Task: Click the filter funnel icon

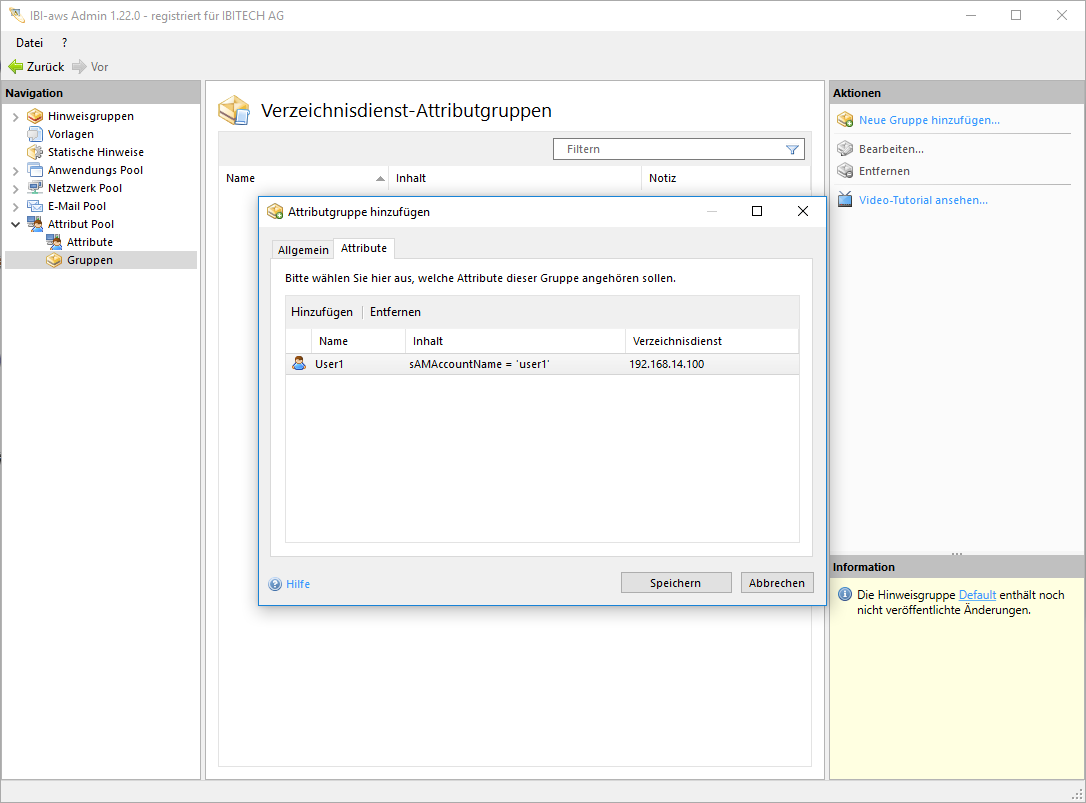Action: pos(792,149)
